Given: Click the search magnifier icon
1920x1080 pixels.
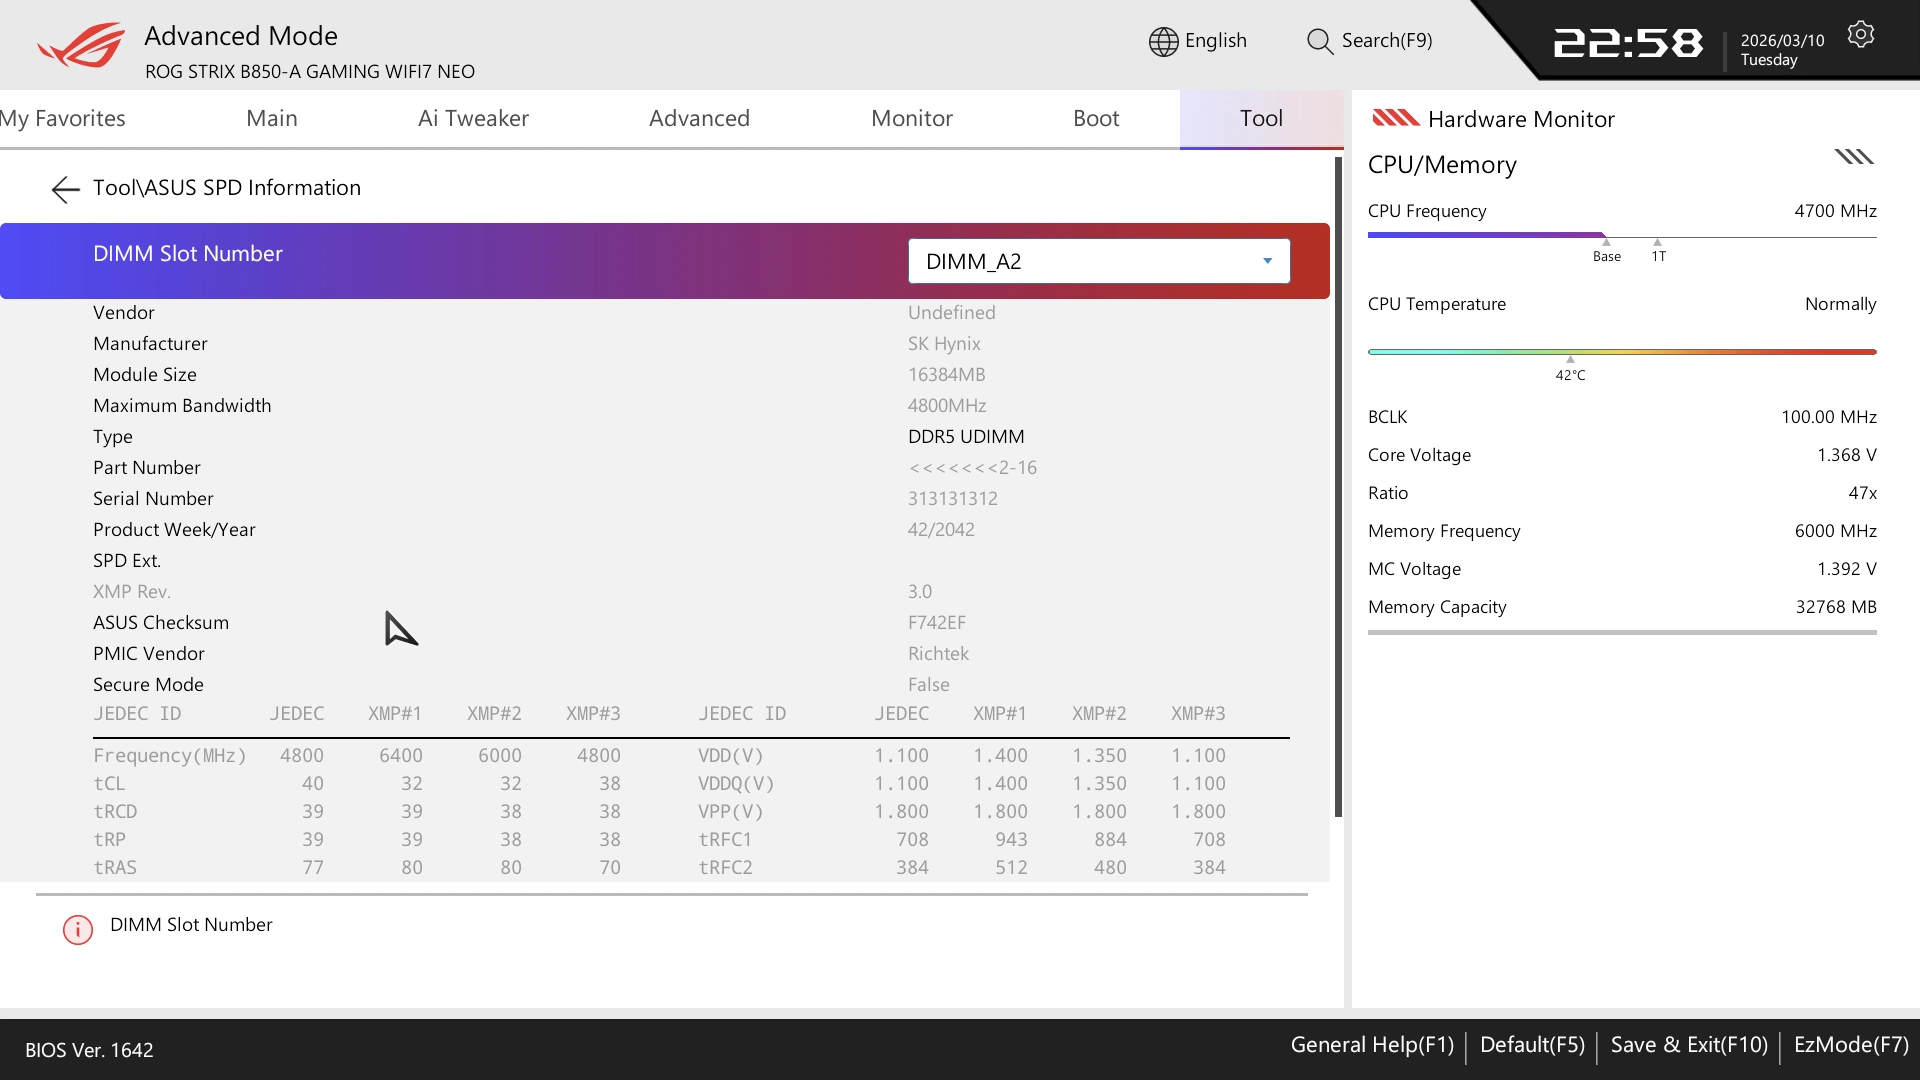Looking at the screenshot, I should pos(1319,41).
